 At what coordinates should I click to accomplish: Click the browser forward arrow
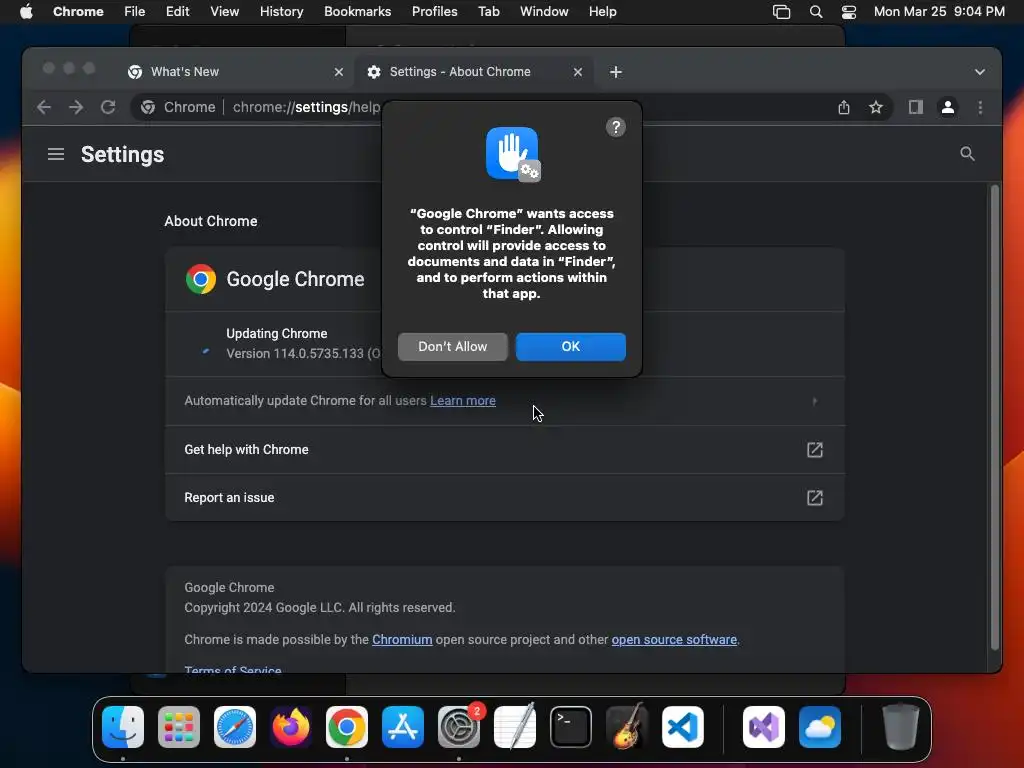tap(76, 107)
